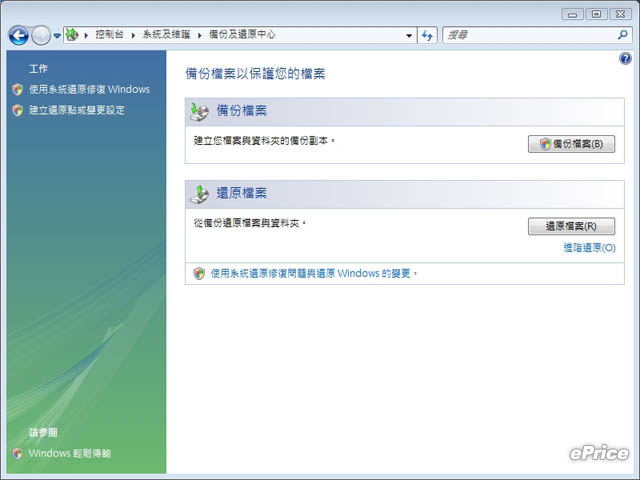Open 使用系統還原修復 Windows task link
Viewport: 640px width, 480px height.
click(89, 89)
